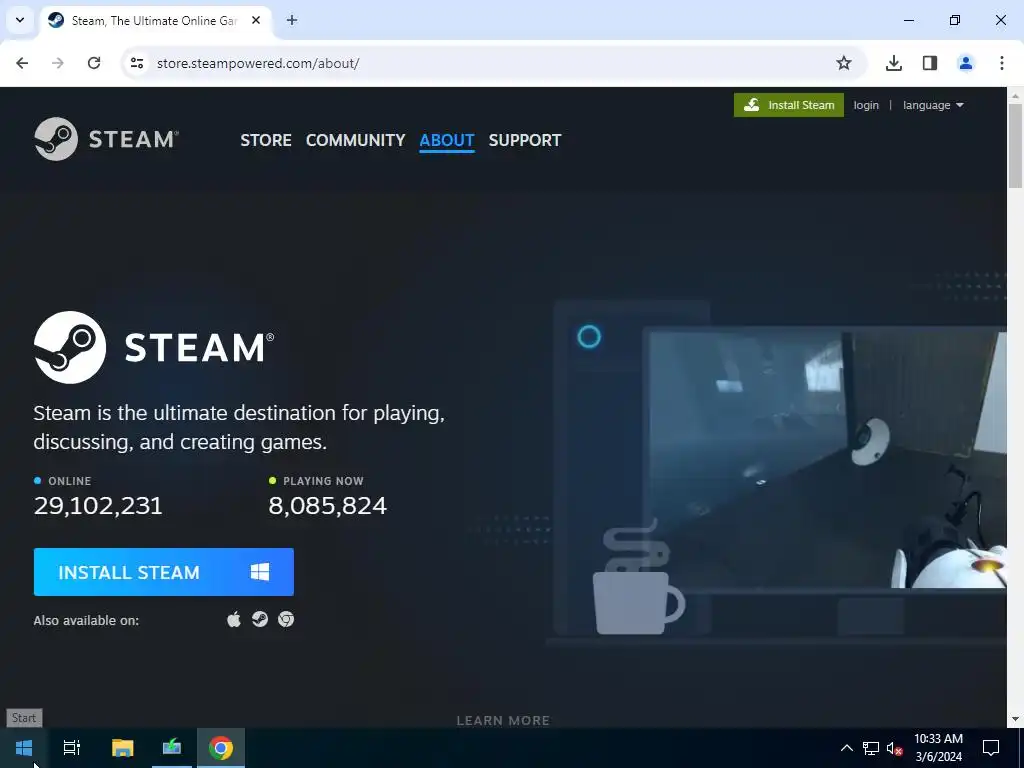Screen dimensions: 1024x768
Task: Open the notification center icon
Action: click(x=991, y=748)
